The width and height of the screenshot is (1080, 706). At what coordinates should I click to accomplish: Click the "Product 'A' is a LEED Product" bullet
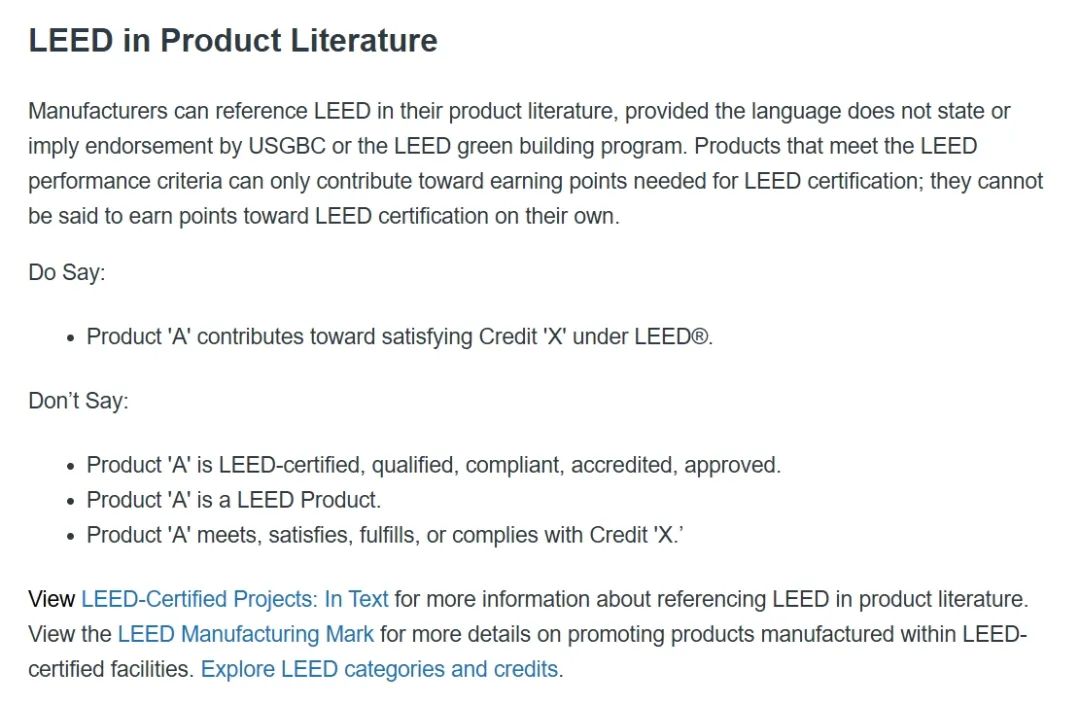pos(233,500)
